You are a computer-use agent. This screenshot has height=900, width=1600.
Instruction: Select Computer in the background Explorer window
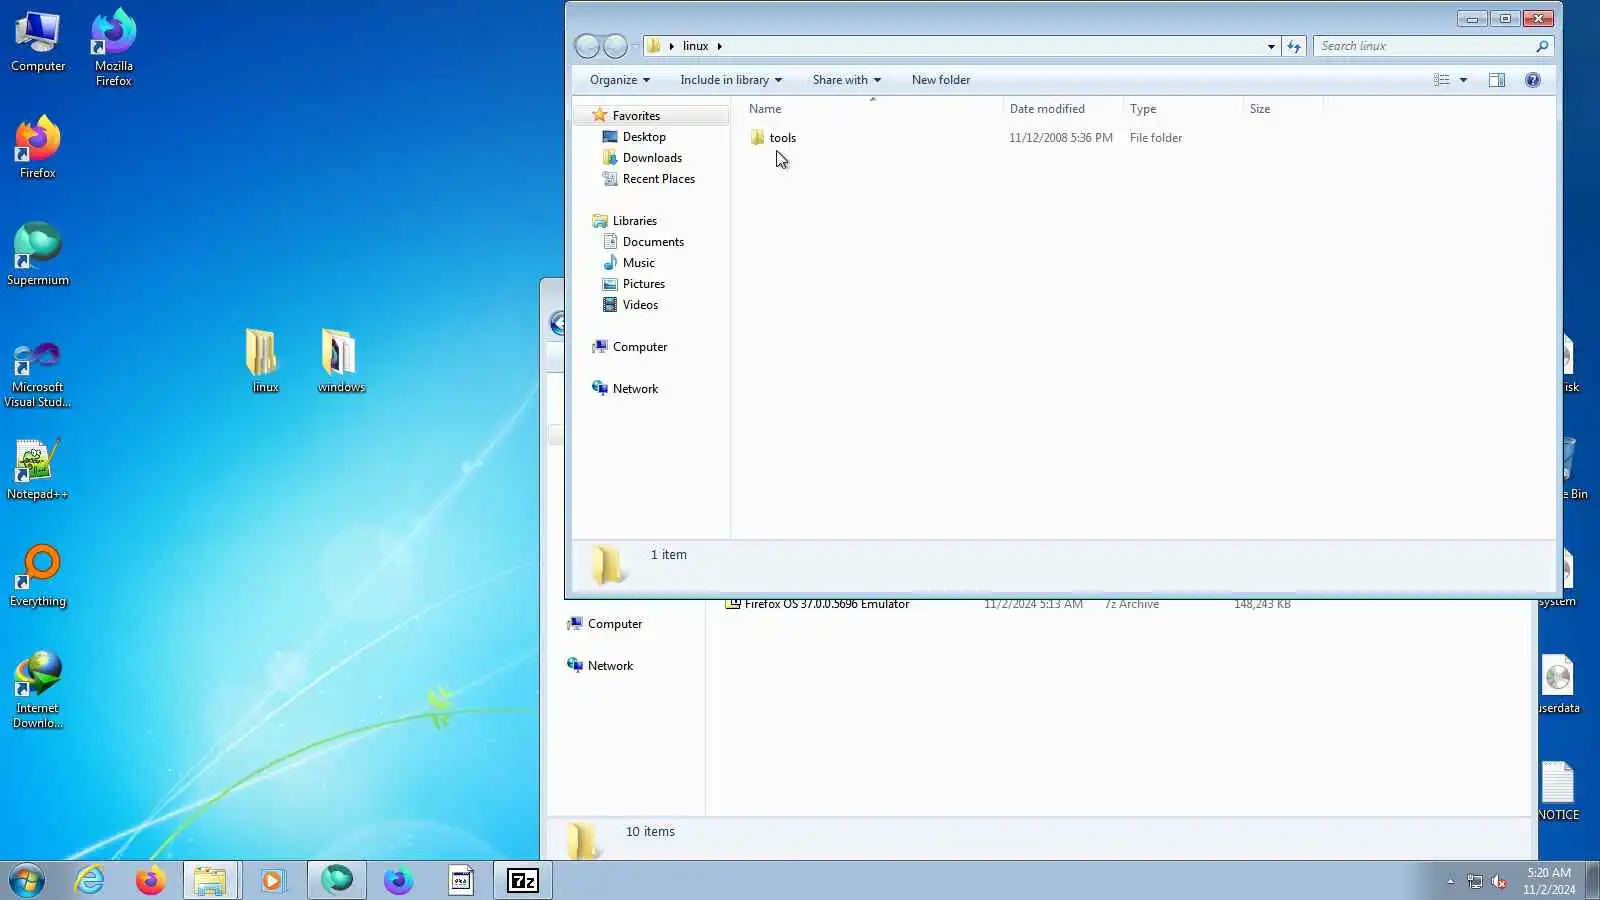point(614,624)
